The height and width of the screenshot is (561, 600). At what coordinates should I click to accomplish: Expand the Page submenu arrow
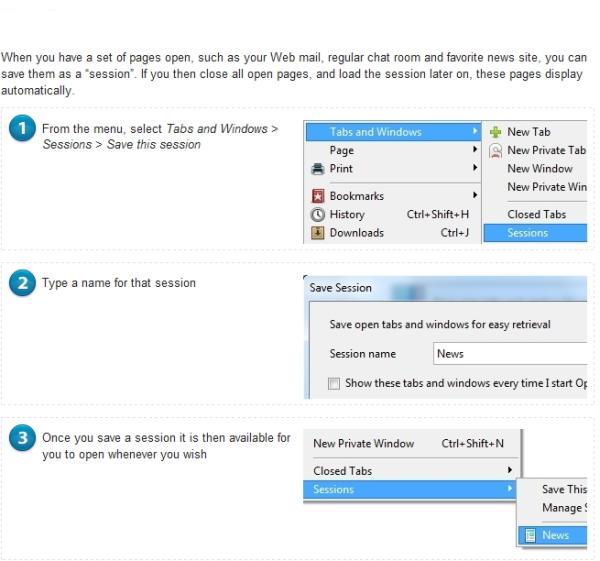[x=475, y=150]
